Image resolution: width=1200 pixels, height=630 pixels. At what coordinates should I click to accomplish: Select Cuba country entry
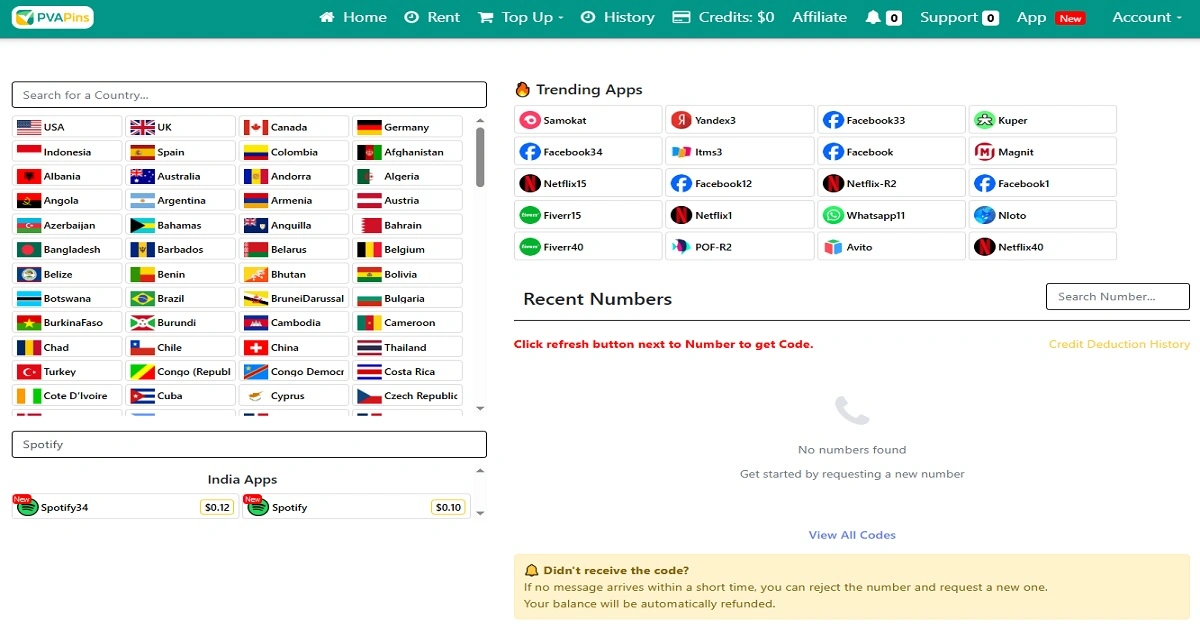coord(181,396)
